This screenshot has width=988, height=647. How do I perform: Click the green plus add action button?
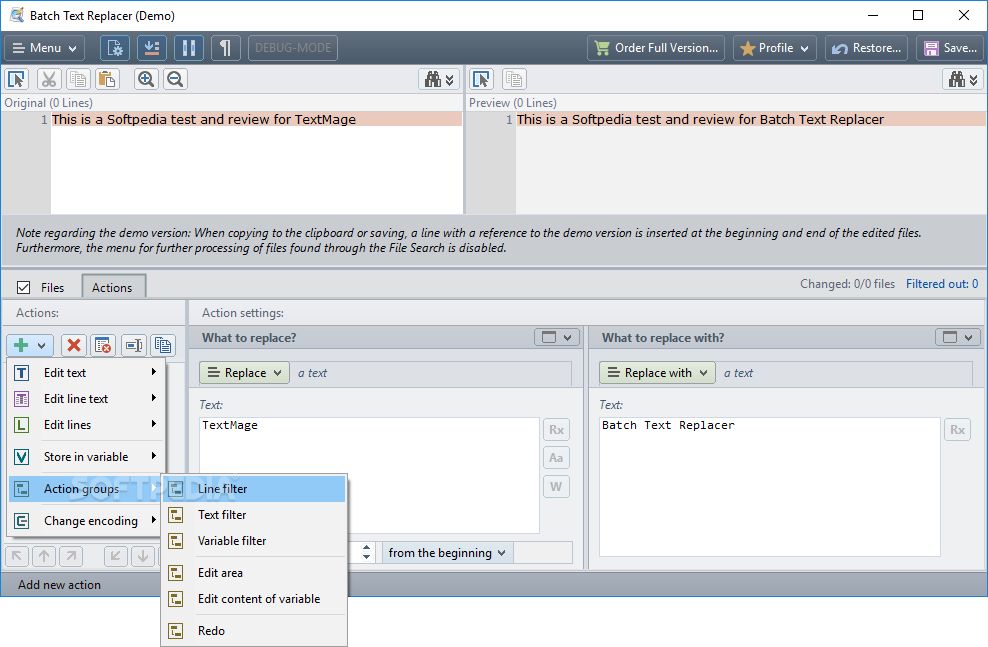[30, 345]
